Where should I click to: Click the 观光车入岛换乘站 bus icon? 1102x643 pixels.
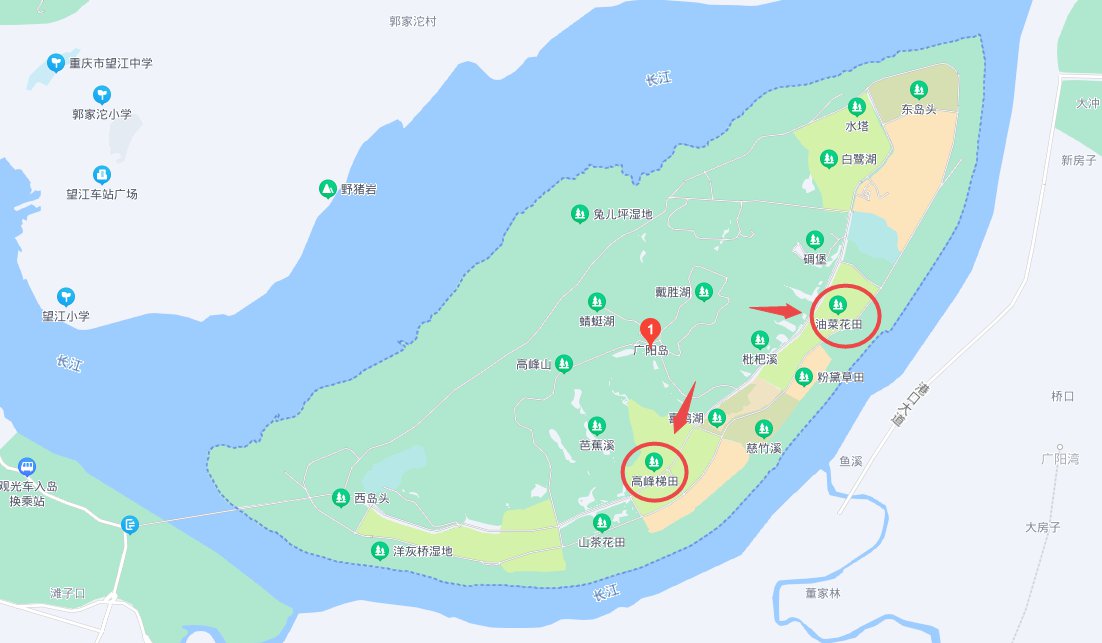tap(27, 467)
